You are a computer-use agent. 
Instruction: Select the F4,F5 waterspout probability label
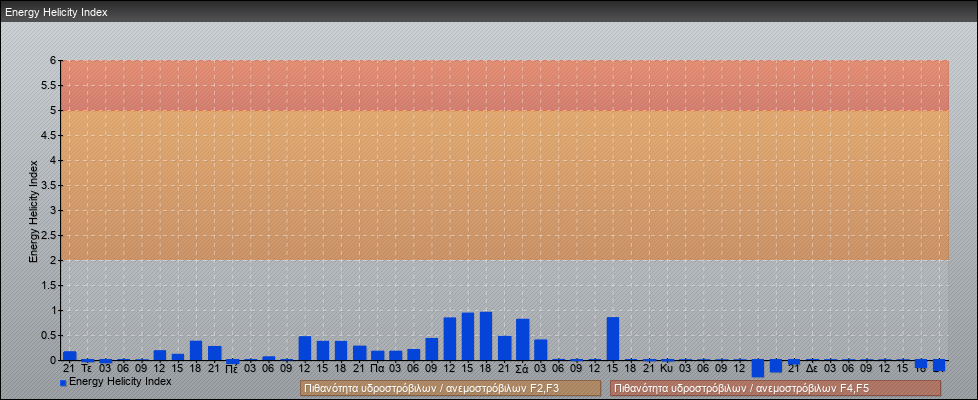tap(775, 388)
